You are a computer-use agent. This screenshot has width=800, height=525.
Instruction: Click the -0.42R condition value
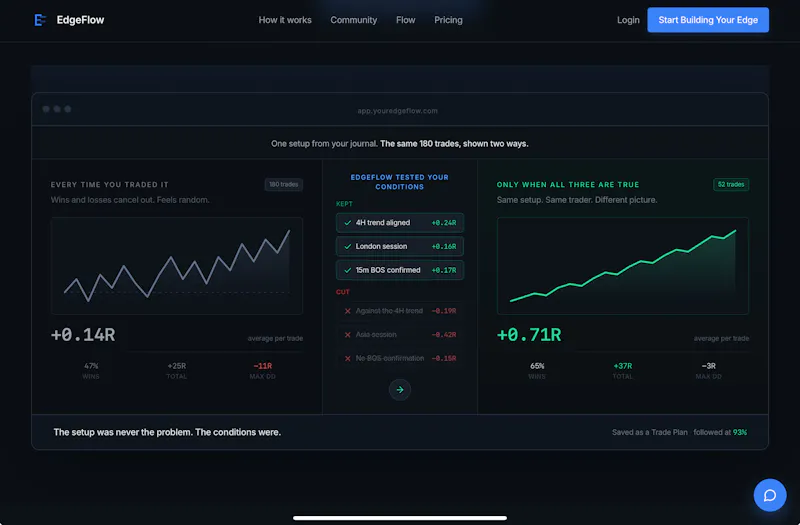(x=443, y=335)
